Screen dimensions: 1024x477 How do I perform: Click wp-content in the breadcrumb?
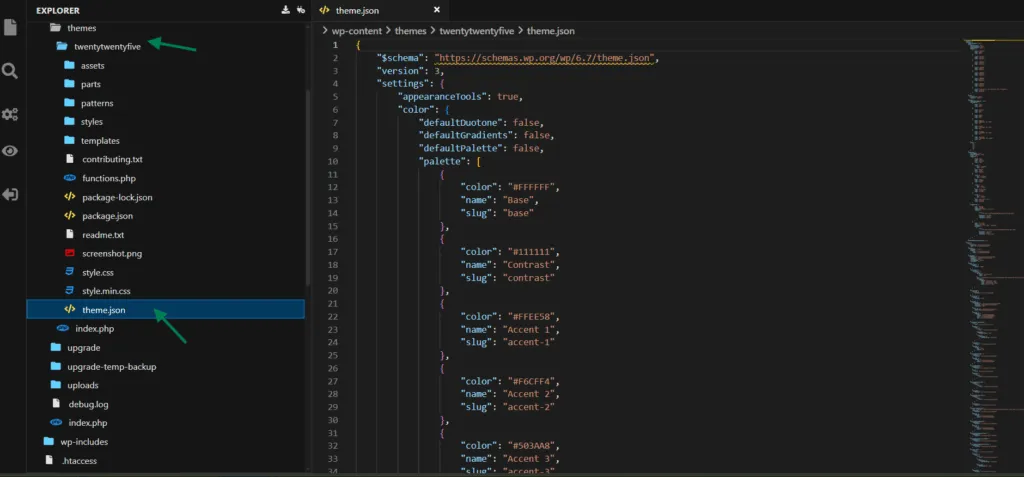tap(357, 31)
